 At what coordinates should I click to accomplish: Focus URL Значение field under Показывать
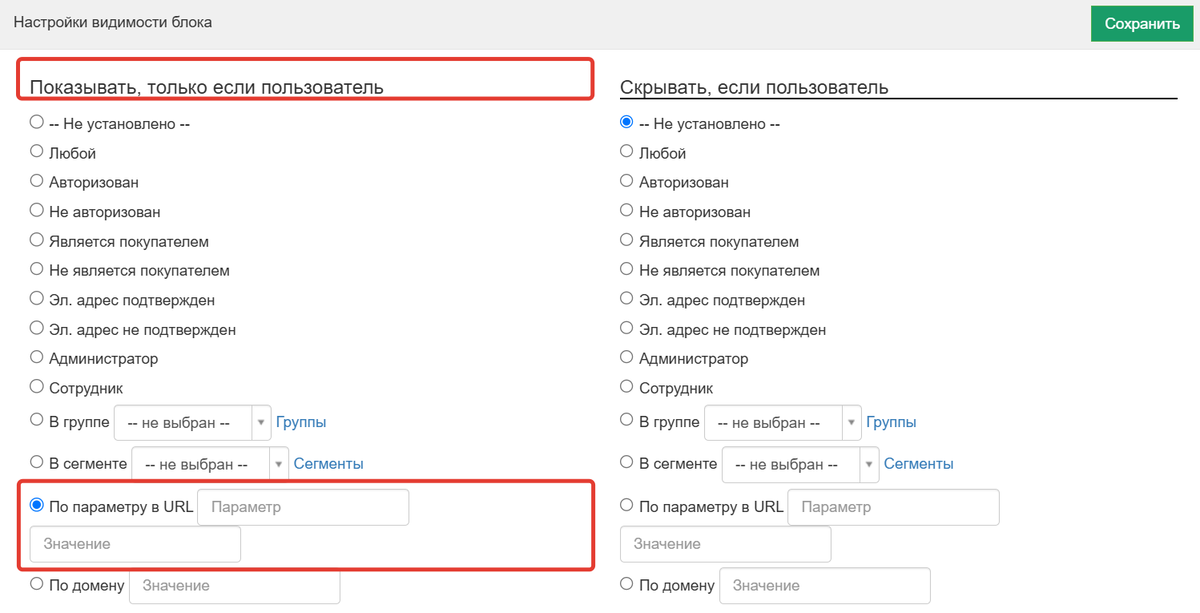point(136,544)
